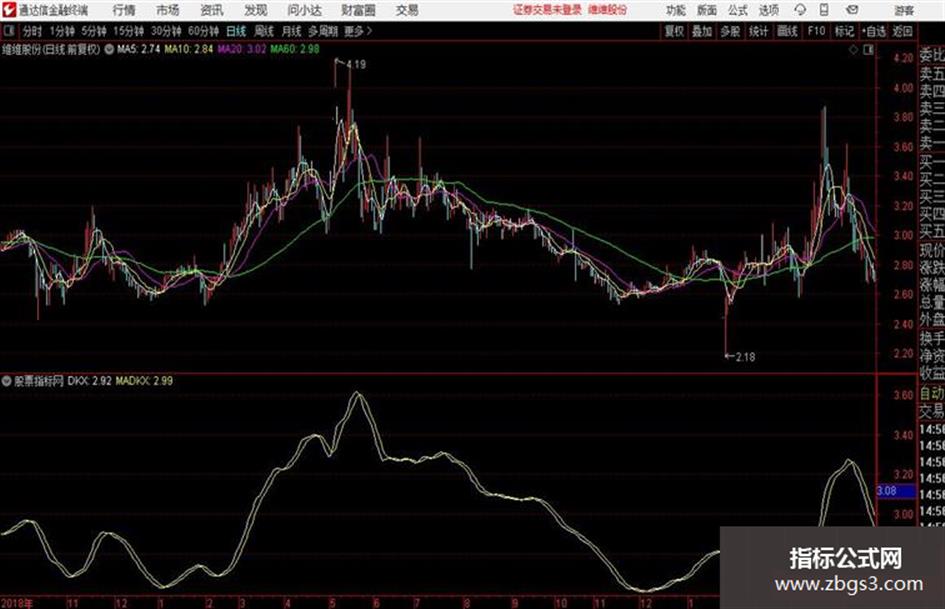This screenshot has width=945, height=609.
Task: Click the headset customer service icon
Action: point(800,10)
